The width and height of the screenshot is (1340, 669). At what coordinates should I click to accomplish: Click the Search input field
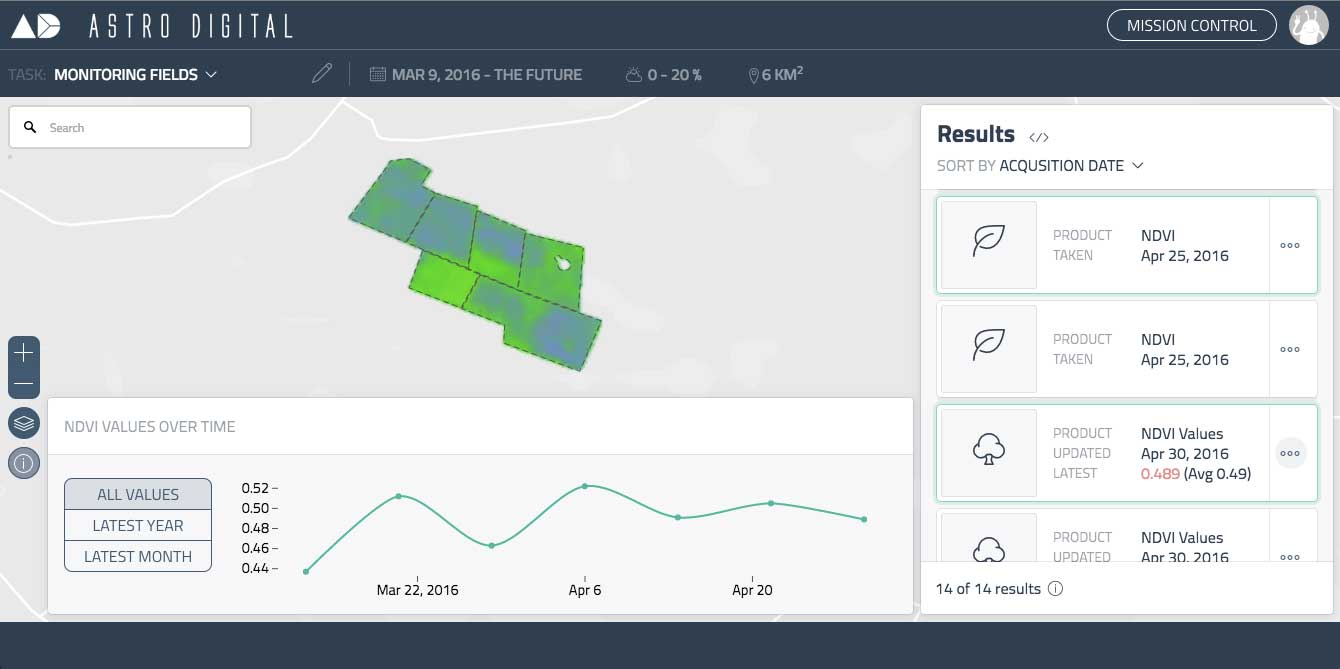[x=130, y=127]
